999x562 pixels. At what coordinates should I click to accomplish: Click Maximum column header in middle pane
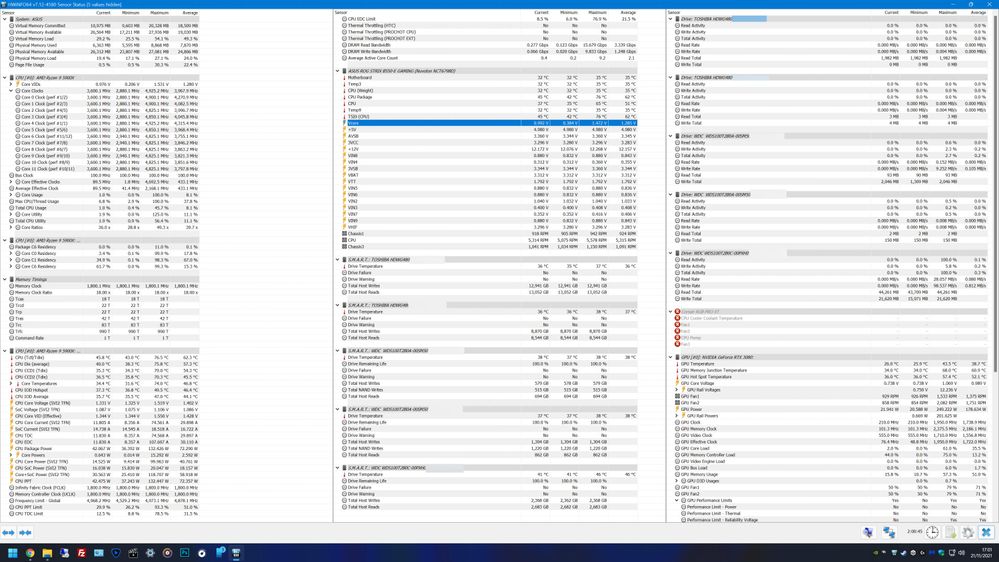597,13
